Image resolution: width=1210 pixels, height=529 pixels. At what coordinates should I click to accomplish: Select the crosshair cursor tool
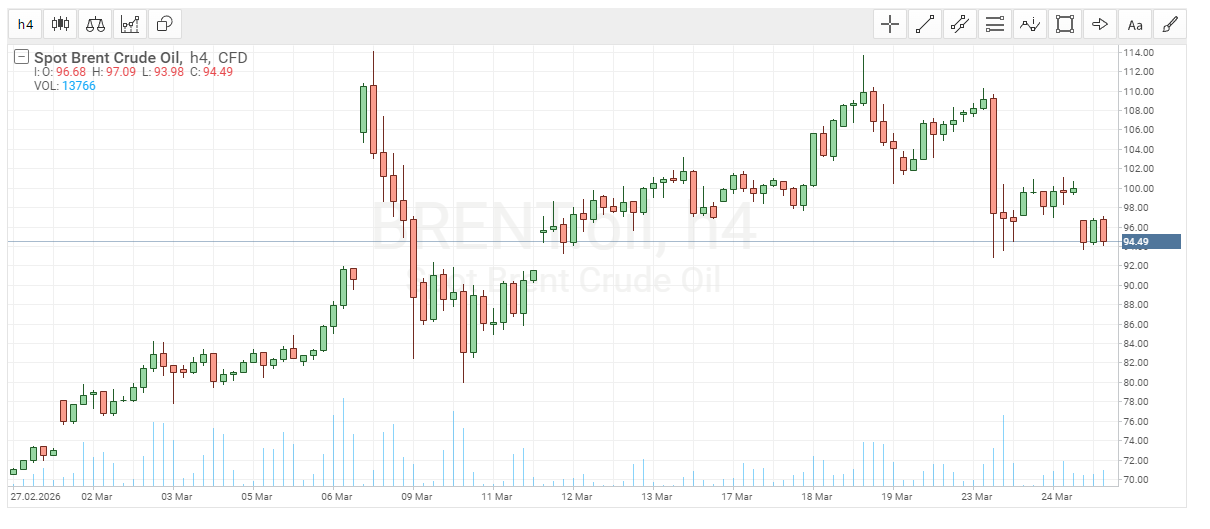pyautogui.click(x=890, y=24)
